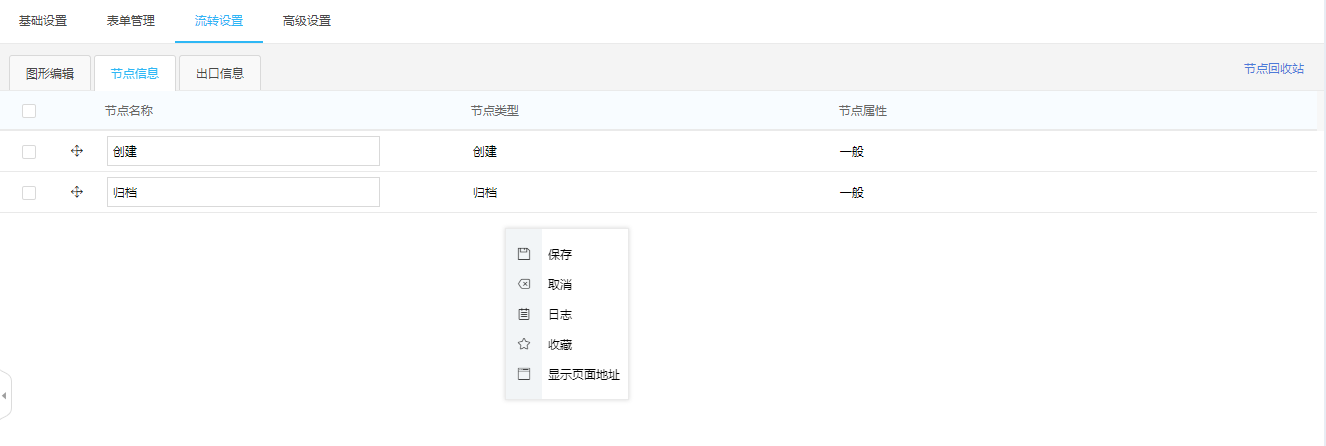Select 显示页面地址 from the context menu
Screen dimensions: 1326x446
[583, 375]
